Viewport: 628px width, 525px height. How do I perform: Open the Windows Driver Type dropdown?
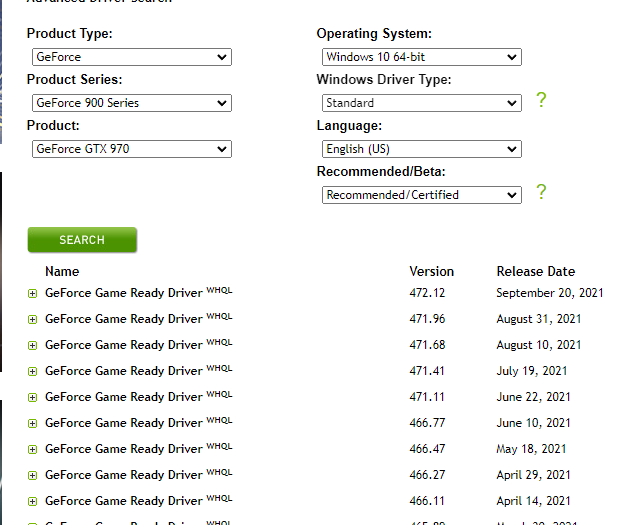(x=422, y=103)
